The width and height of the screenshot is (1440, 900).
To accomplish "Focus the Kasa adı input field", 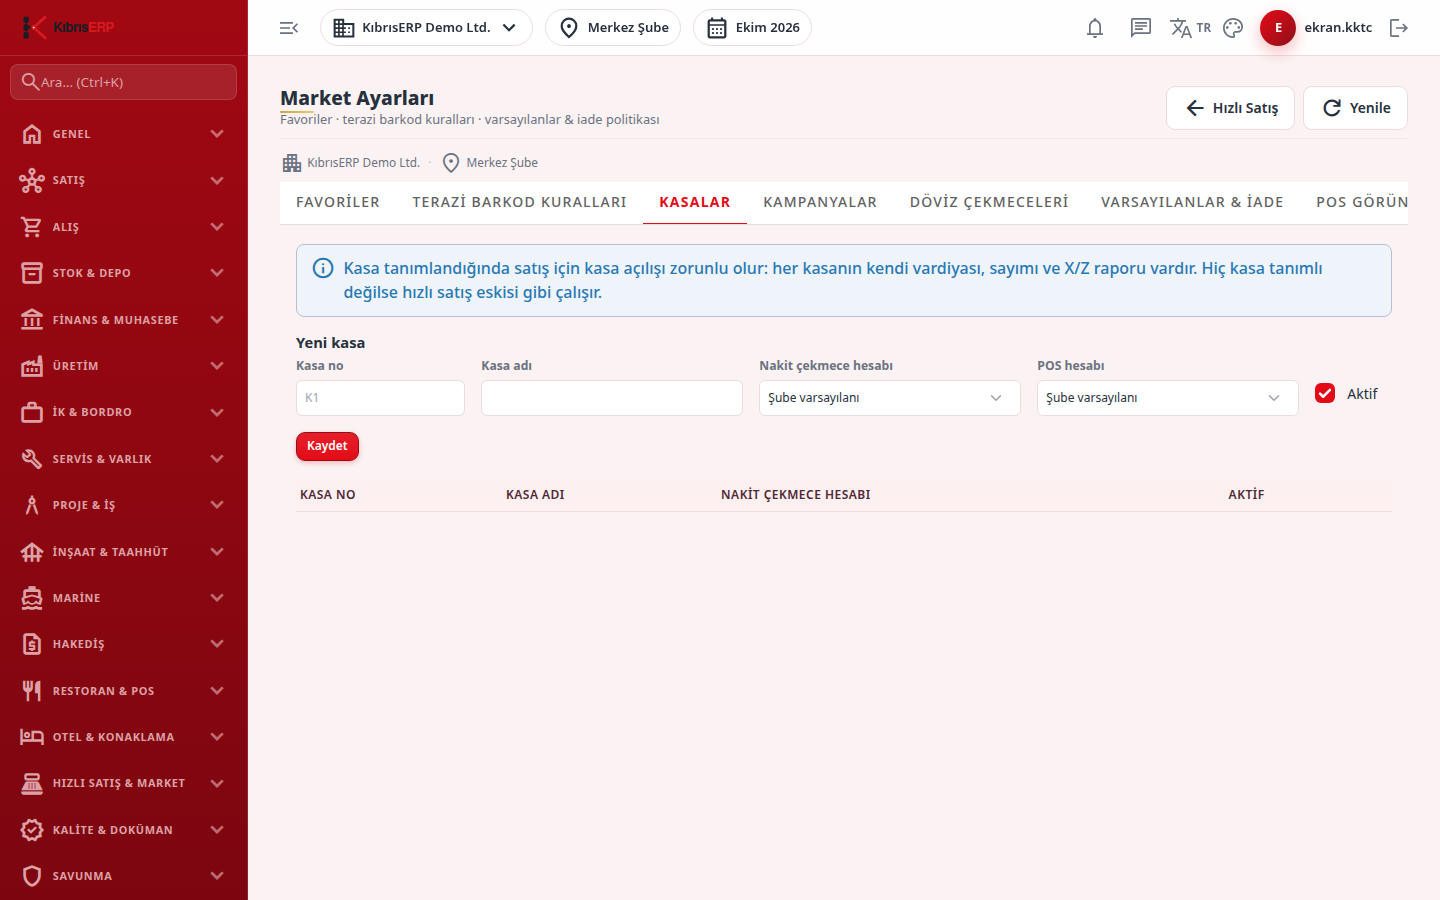I will (x=612, y=398).
